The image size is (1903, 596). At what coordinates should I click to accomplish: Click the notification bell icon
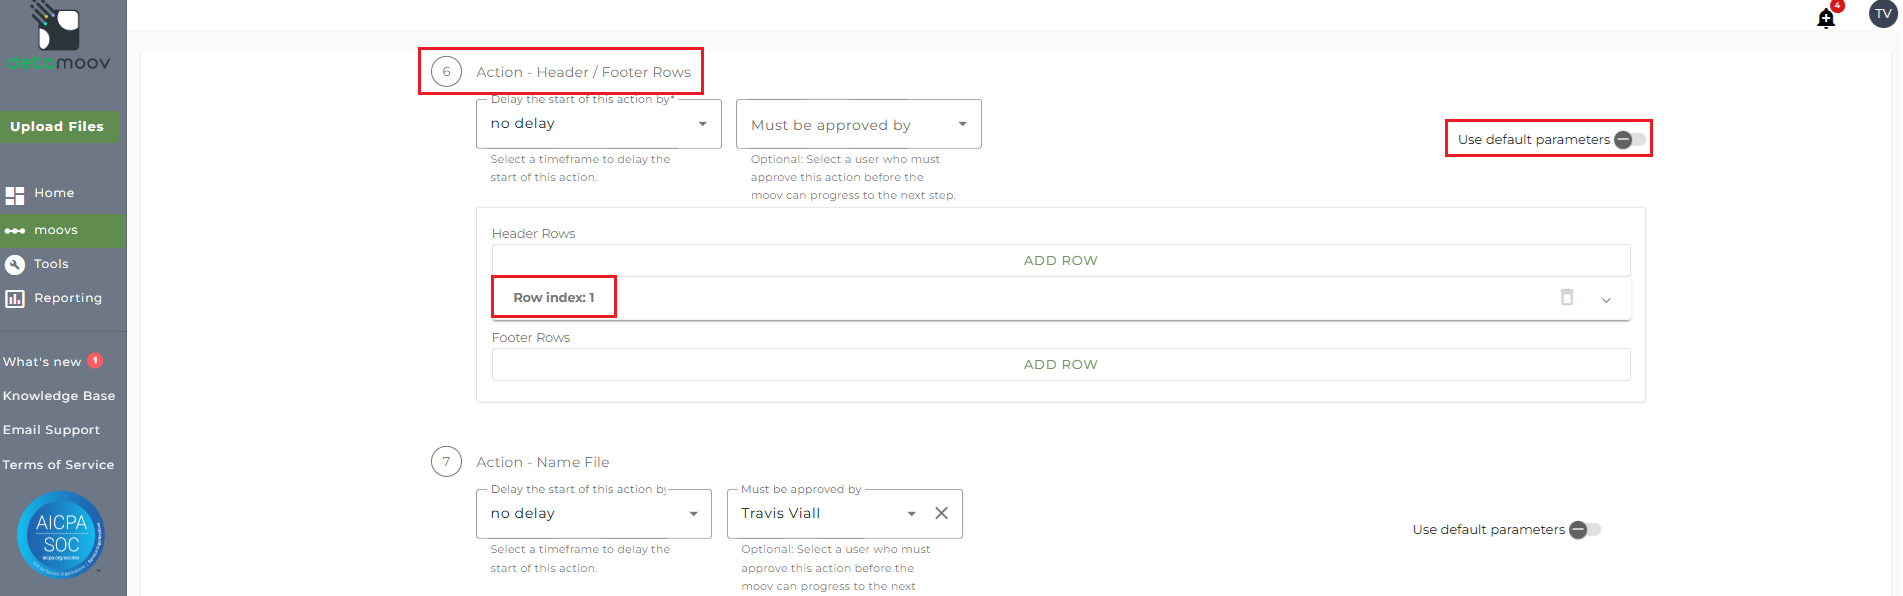click(1826, 19)
